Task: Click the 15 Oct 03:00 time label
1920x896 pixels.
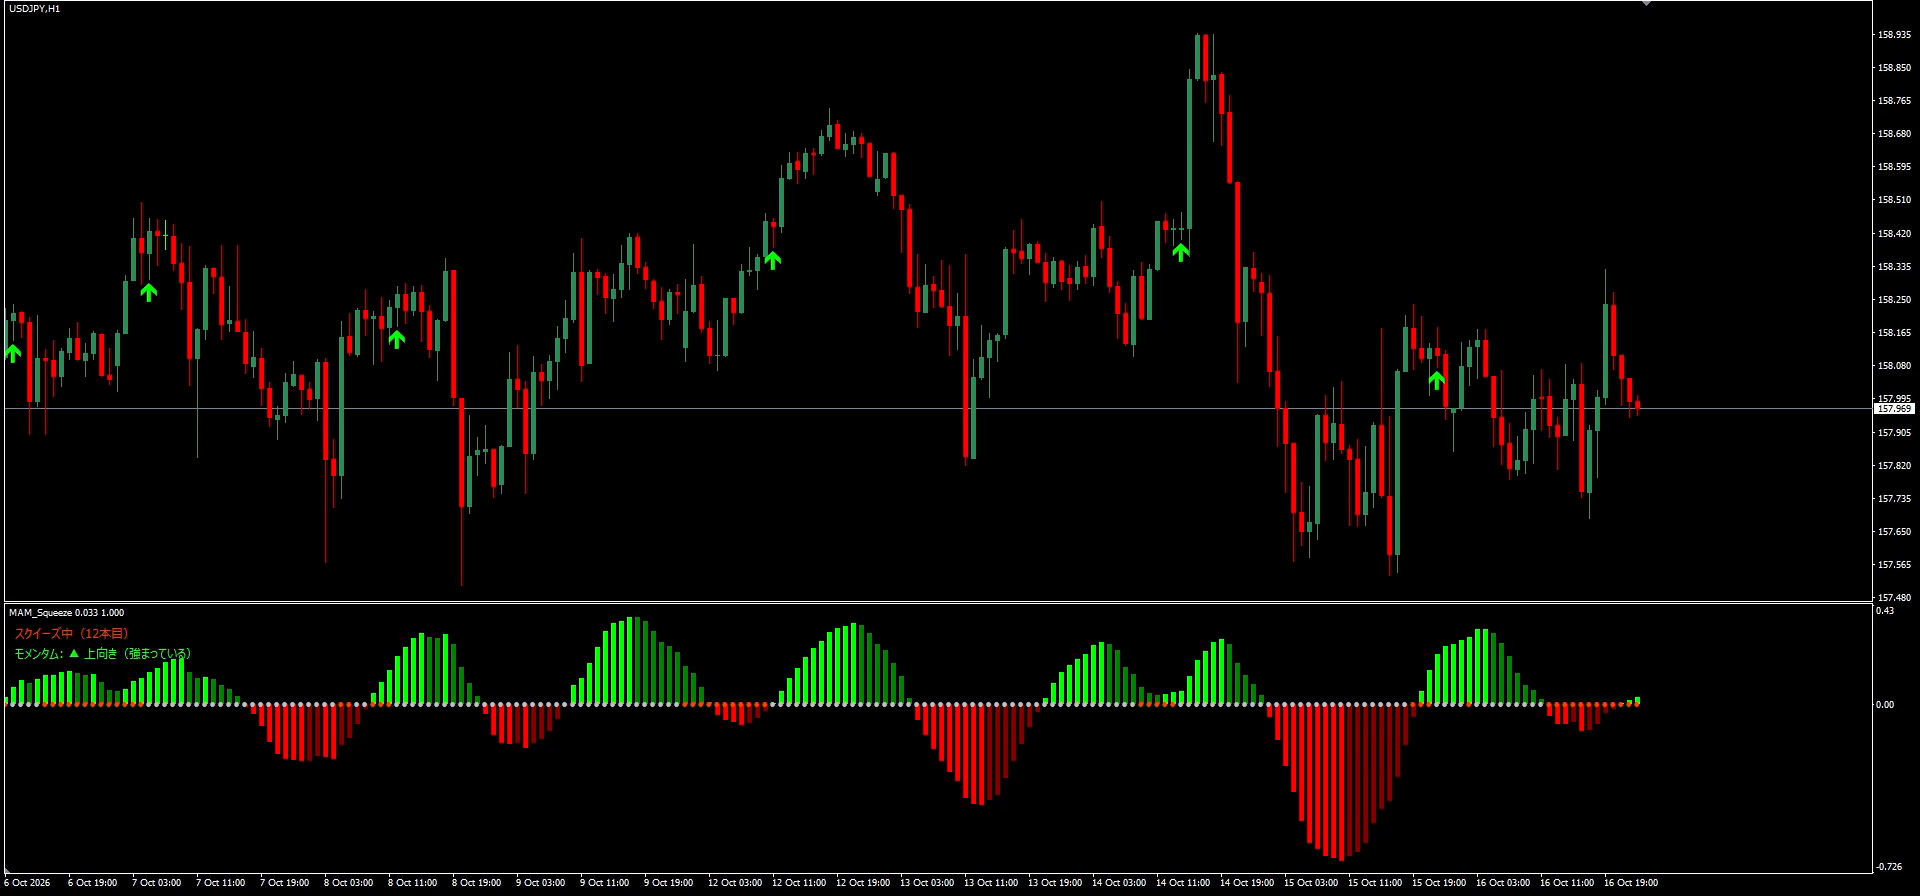Action: coord(1311,883)
